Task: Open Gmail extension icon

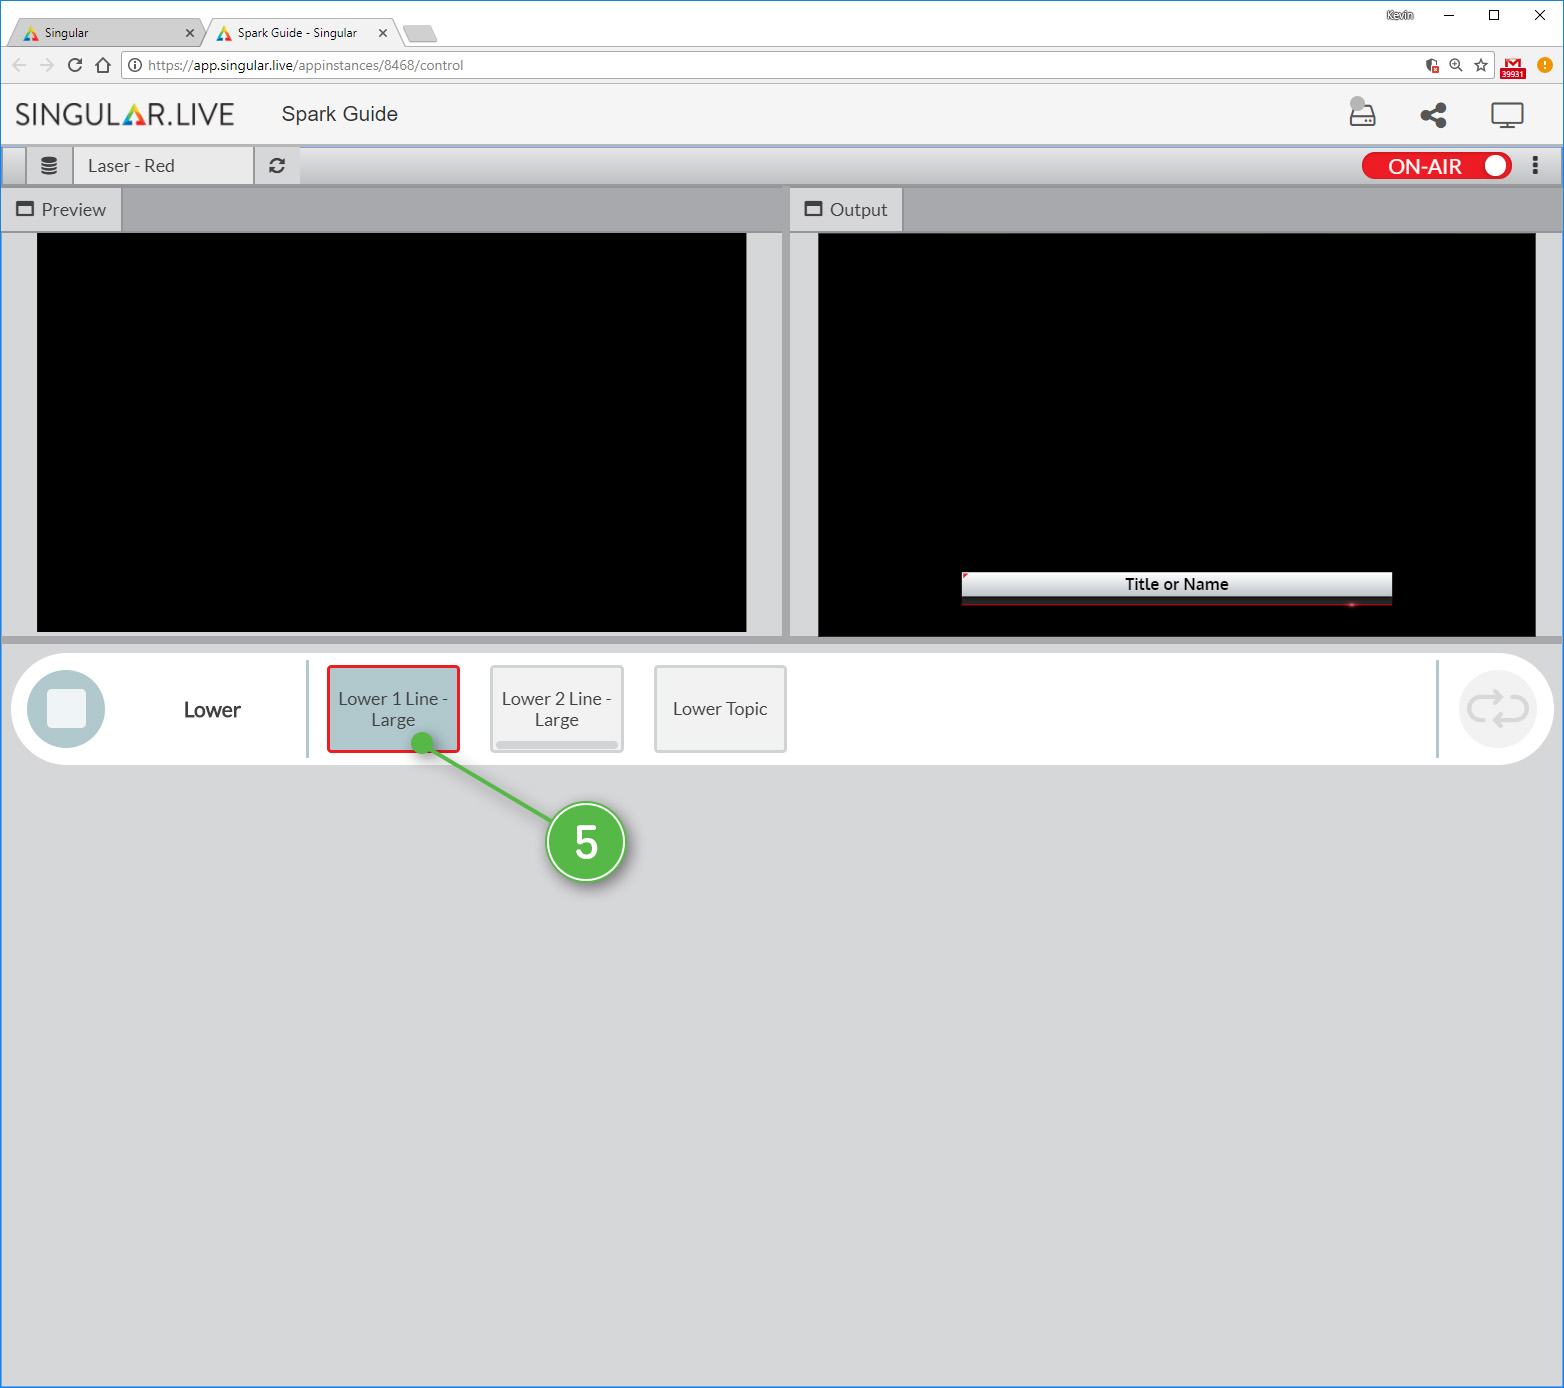Action: tap(1513, 67)
